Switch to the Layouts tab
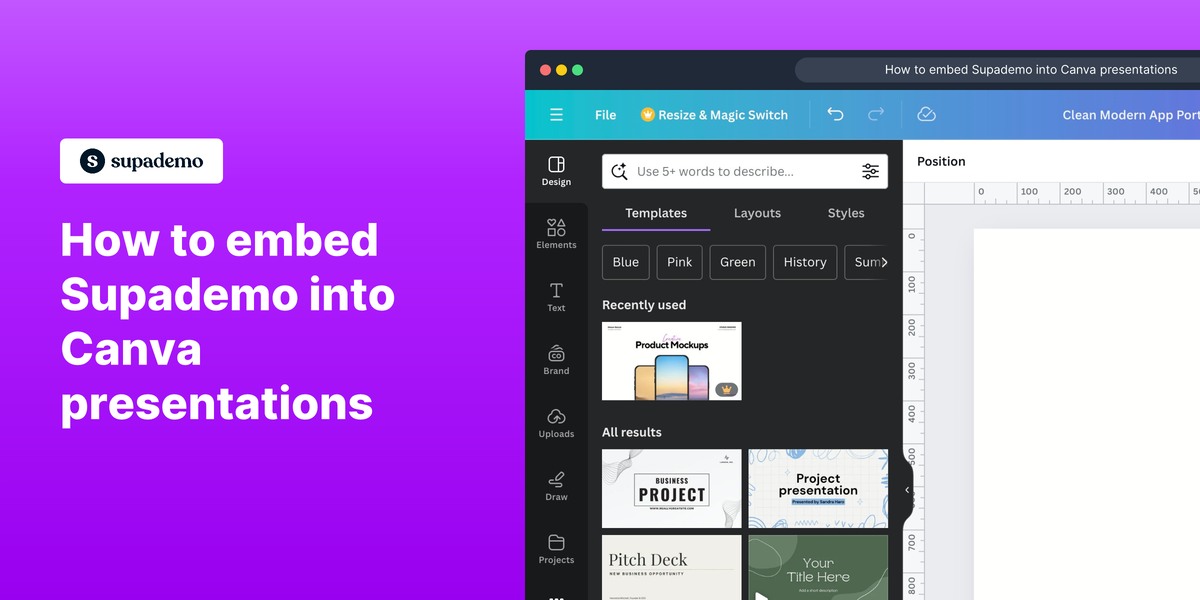The height and width of the screenshot is (600, 1200). (757, 213)
